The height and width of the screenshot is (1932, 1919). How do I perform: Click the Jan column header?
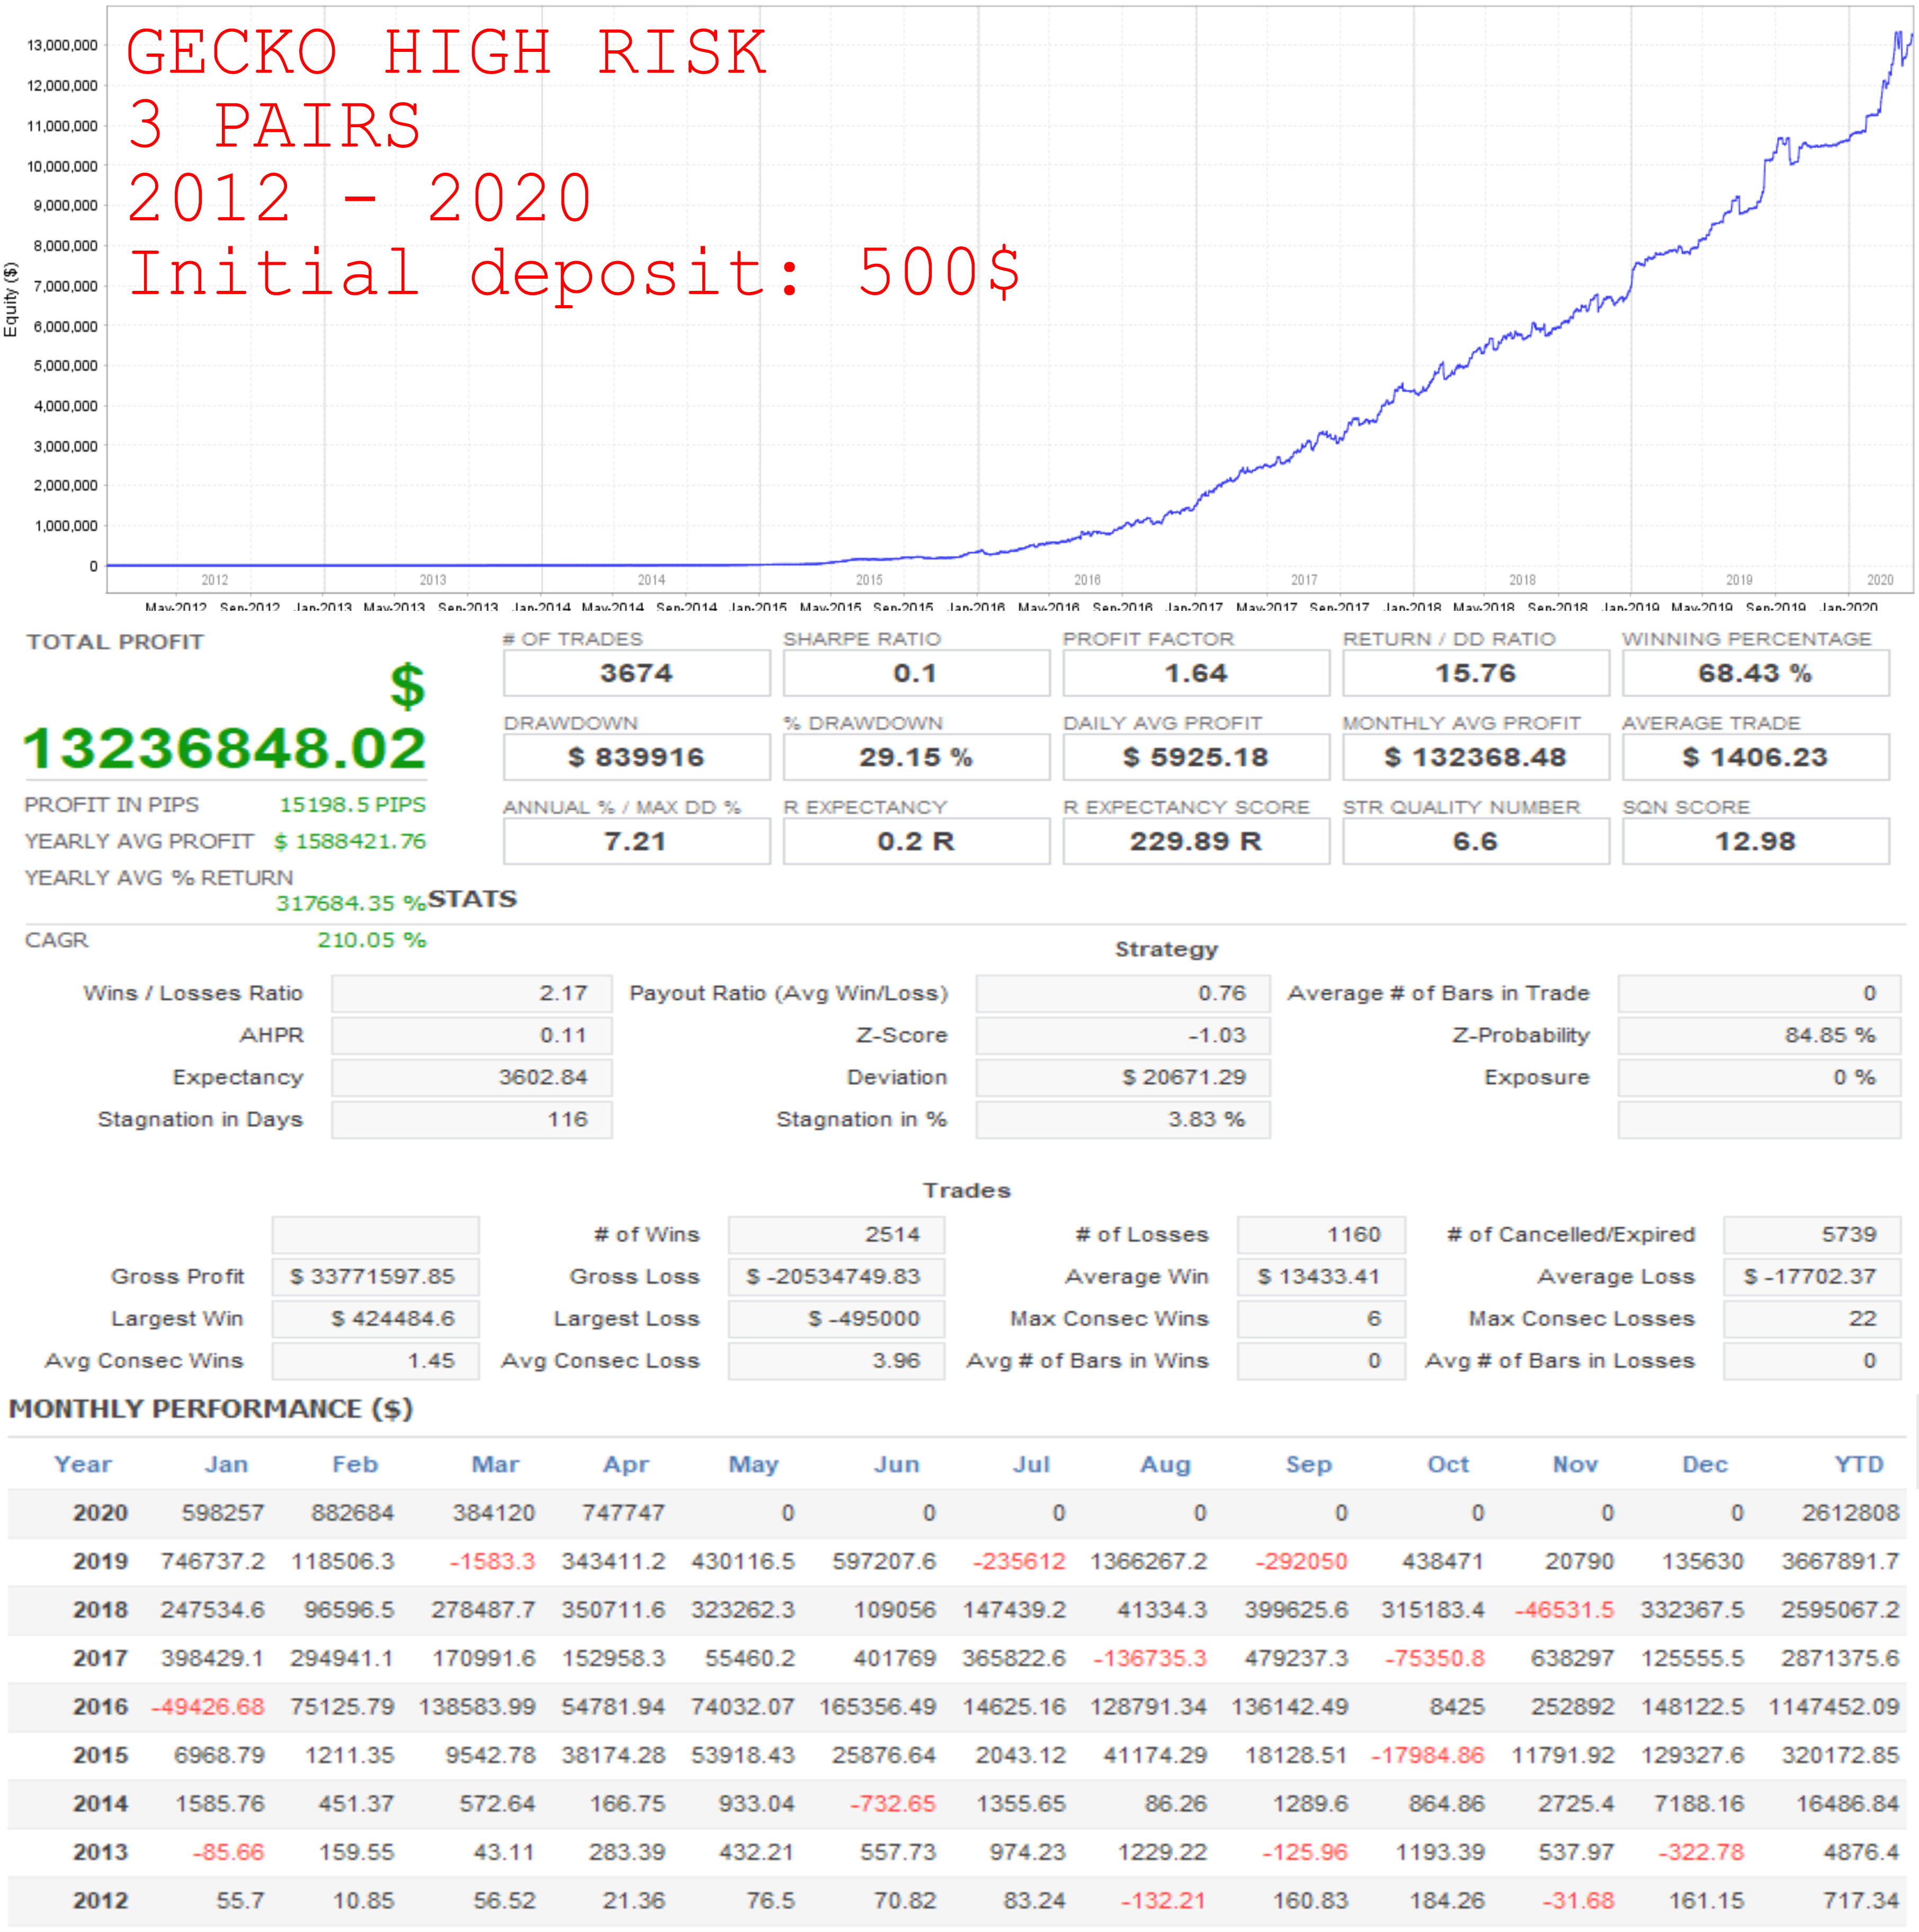226,1464
